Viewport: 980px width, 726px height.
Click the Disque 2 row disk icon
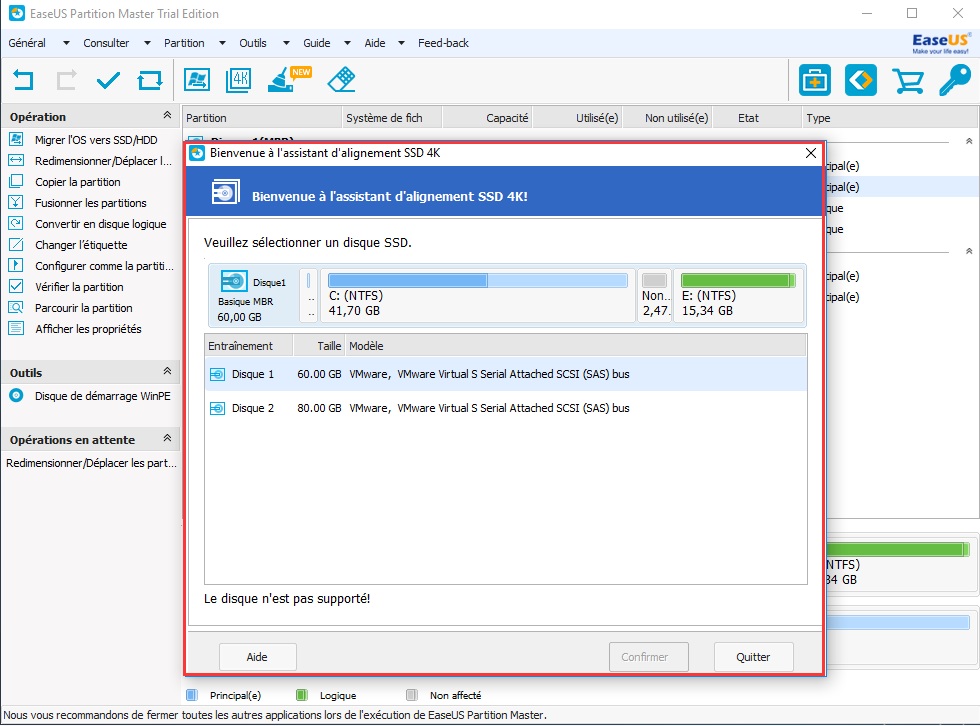tap(217, 408)
